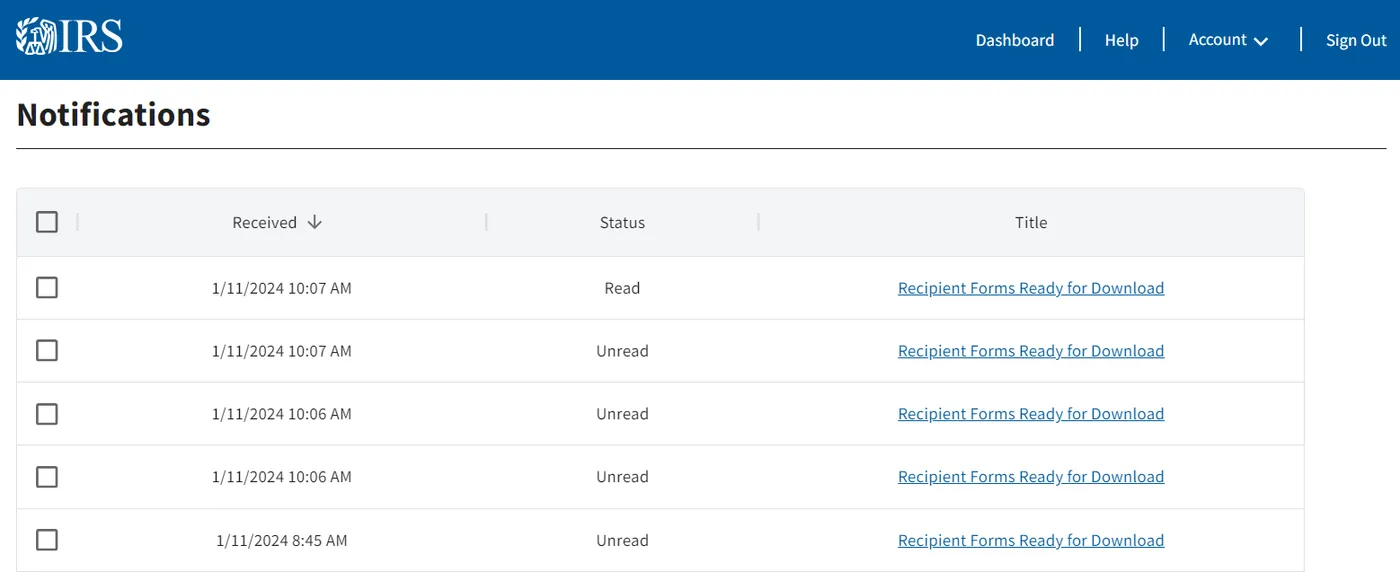Screen dimensions: 1400x572
Task: Click the IRS logo in the header
Action: coord(69,37)
